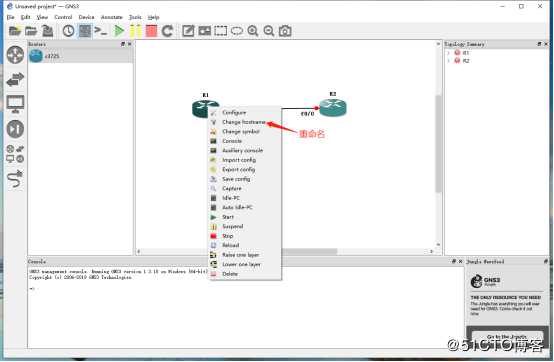
Task: Open the Edit menu
Action: pos(25,17)
